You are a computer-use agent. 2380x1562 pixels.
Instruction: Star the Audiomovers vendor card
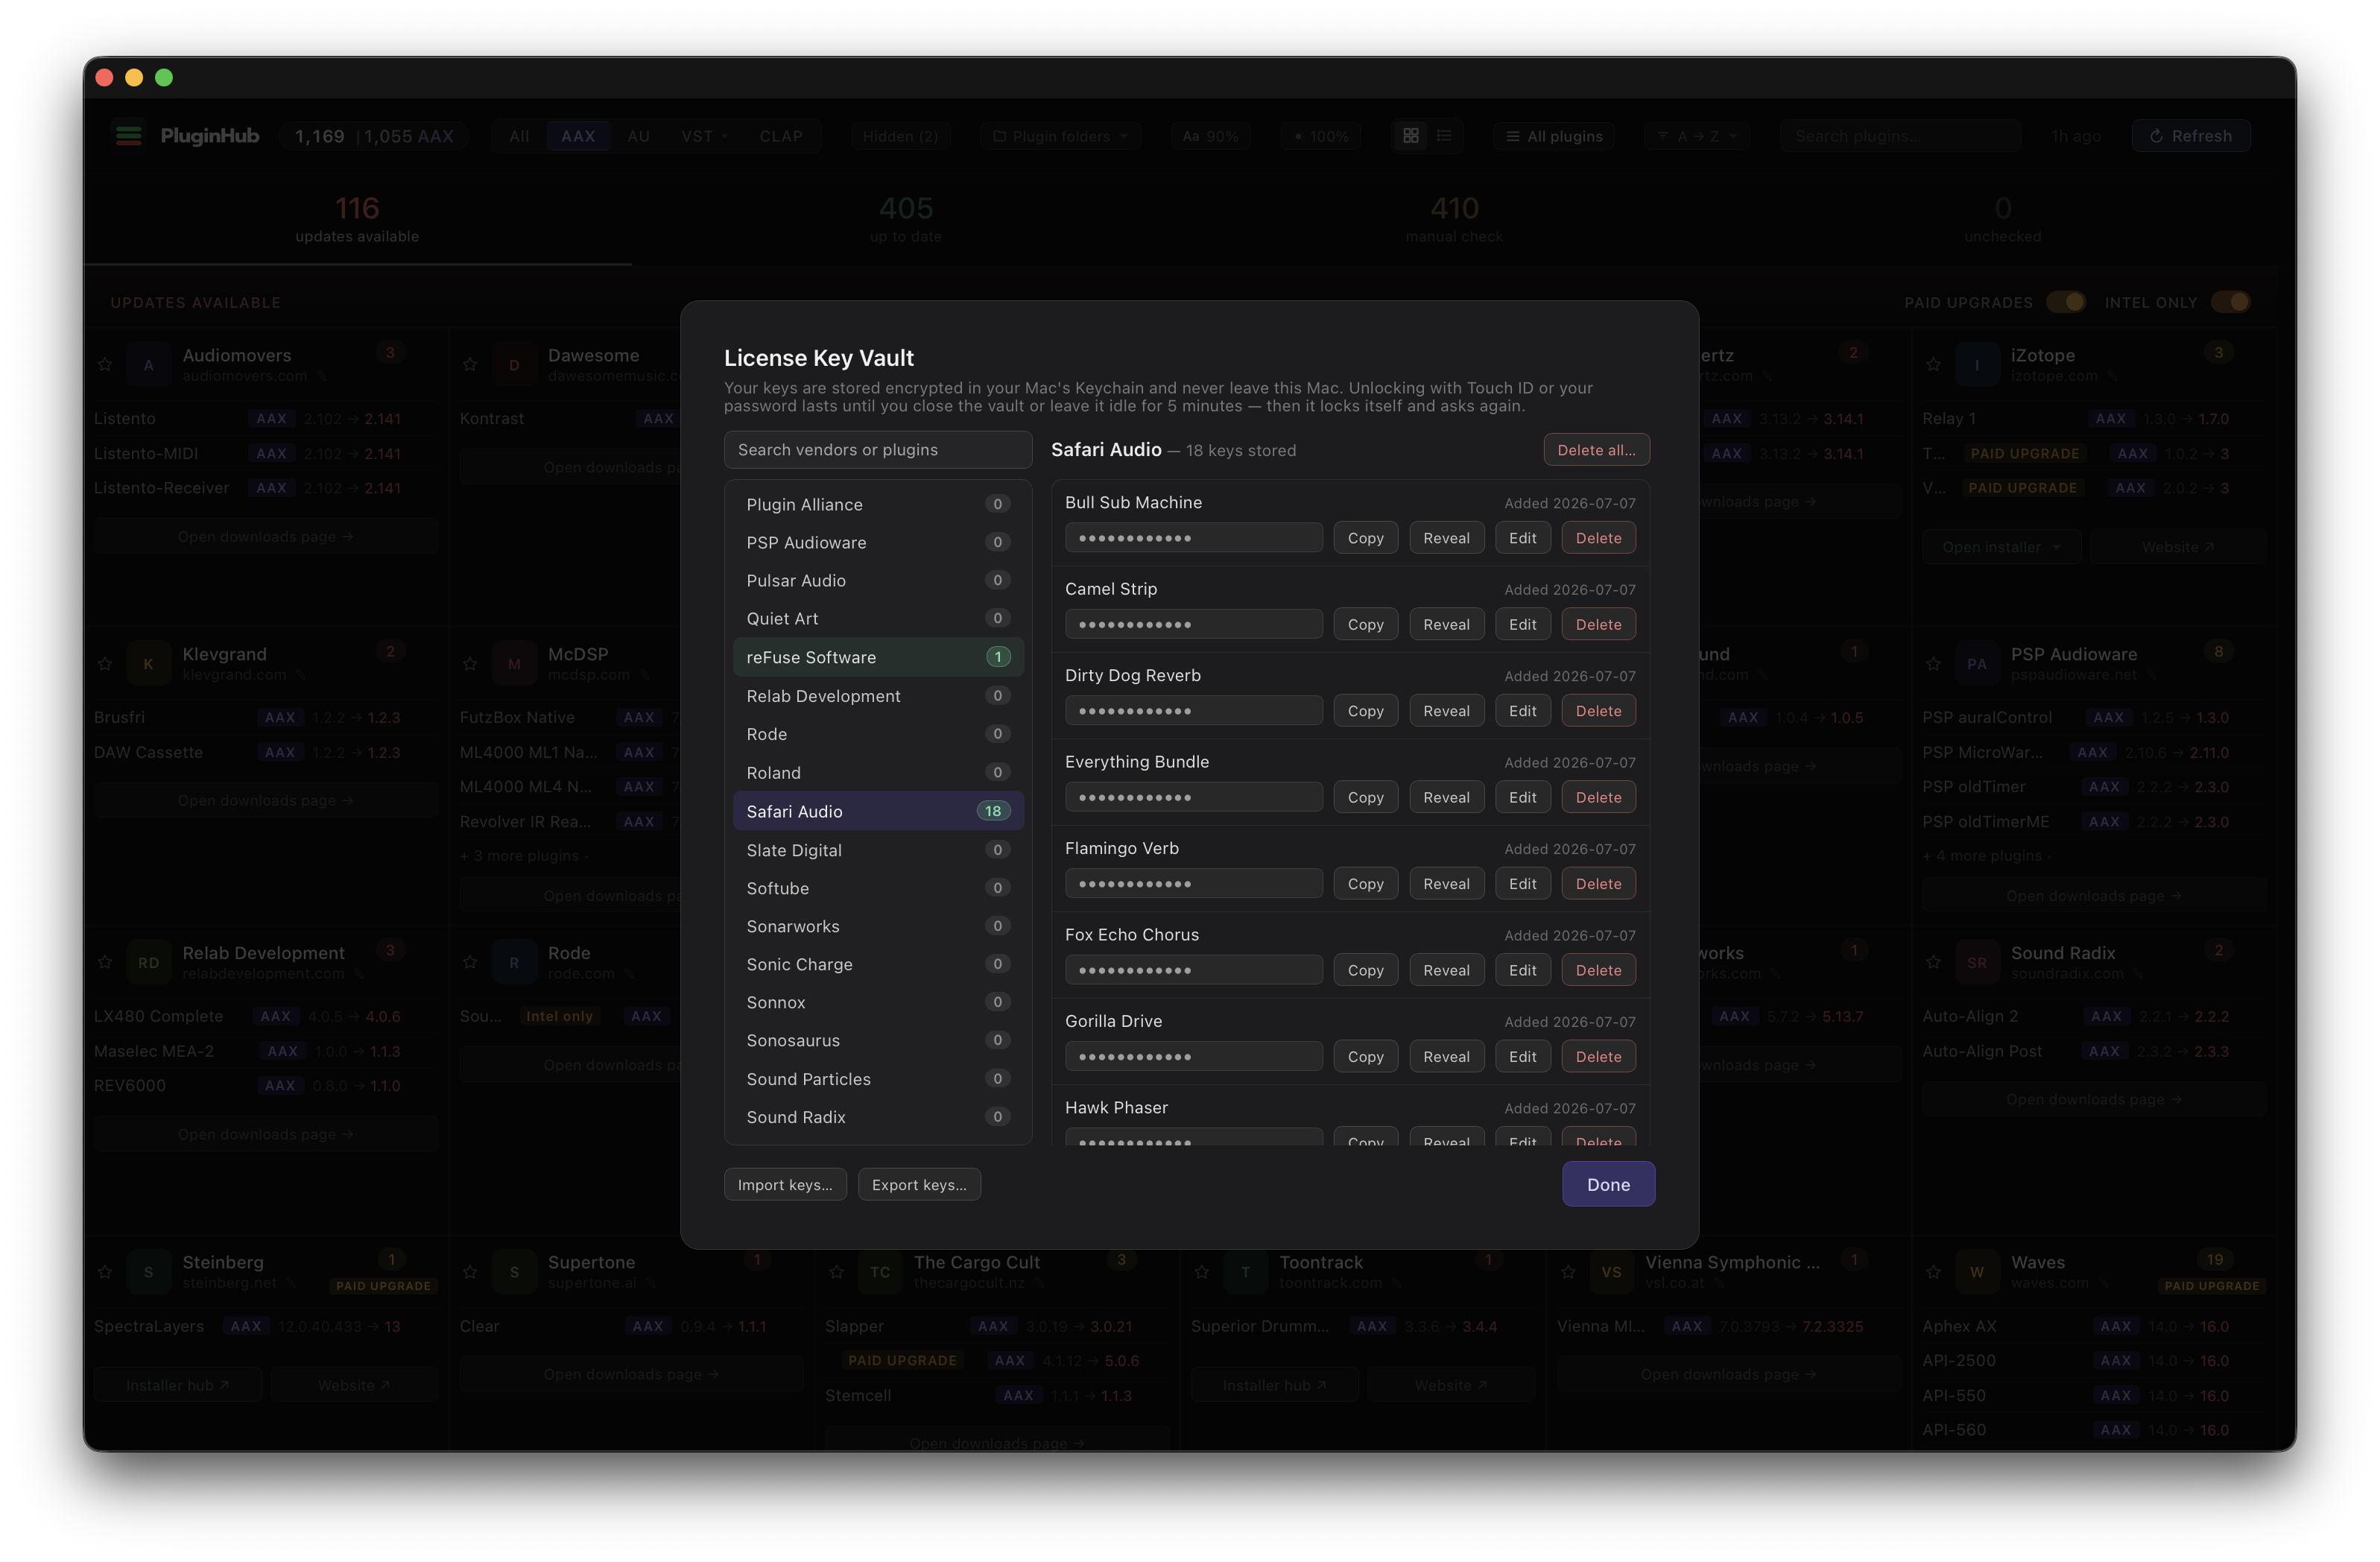click(105, 365)
